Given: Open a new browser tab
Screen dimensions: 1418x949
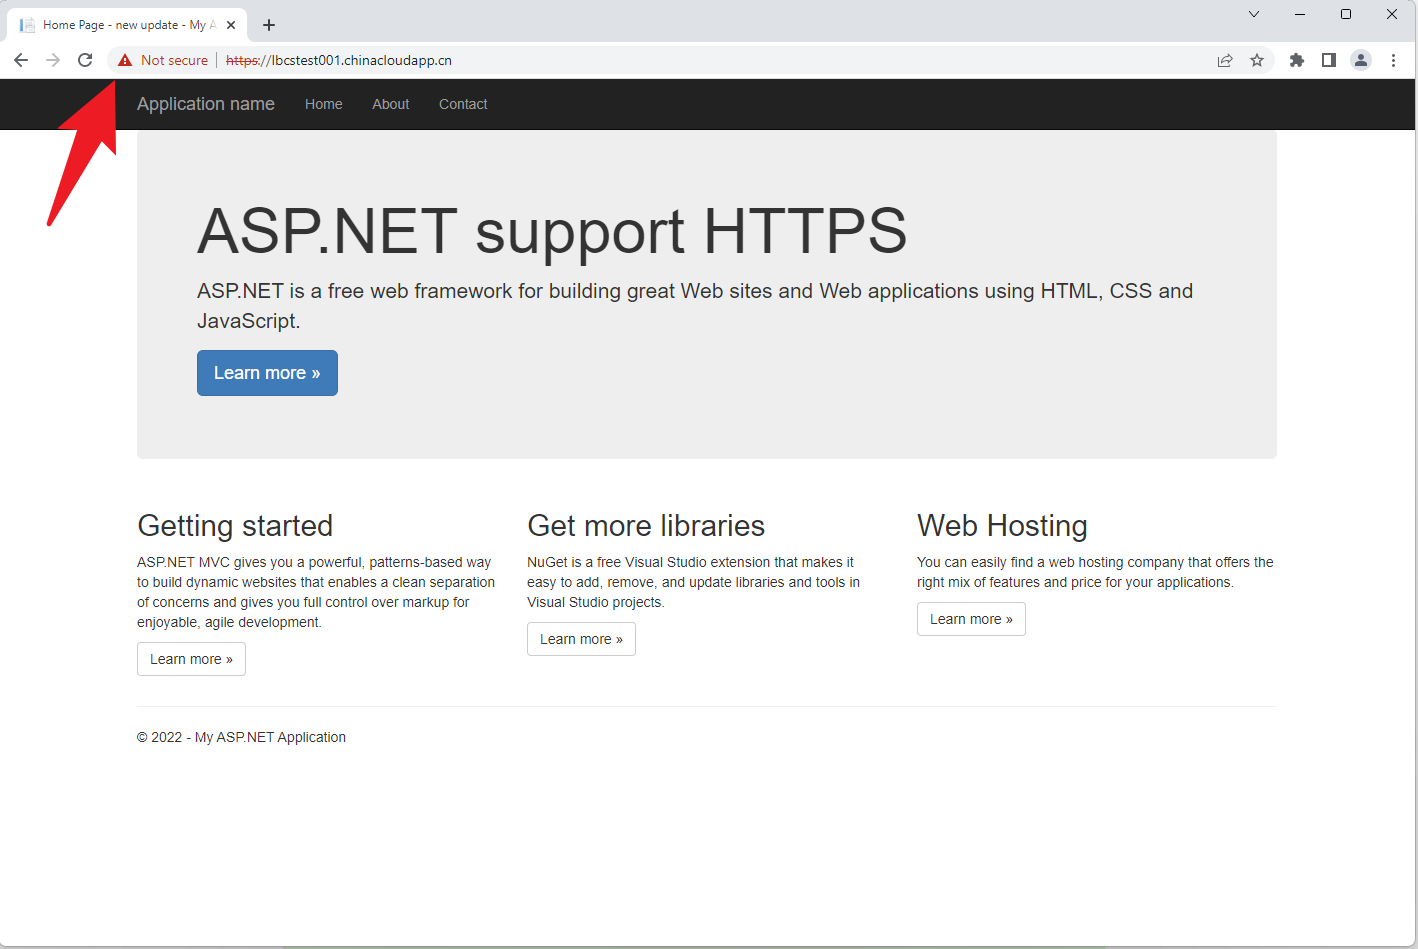Looking at the screenshot, I should (x=269, y=25).
